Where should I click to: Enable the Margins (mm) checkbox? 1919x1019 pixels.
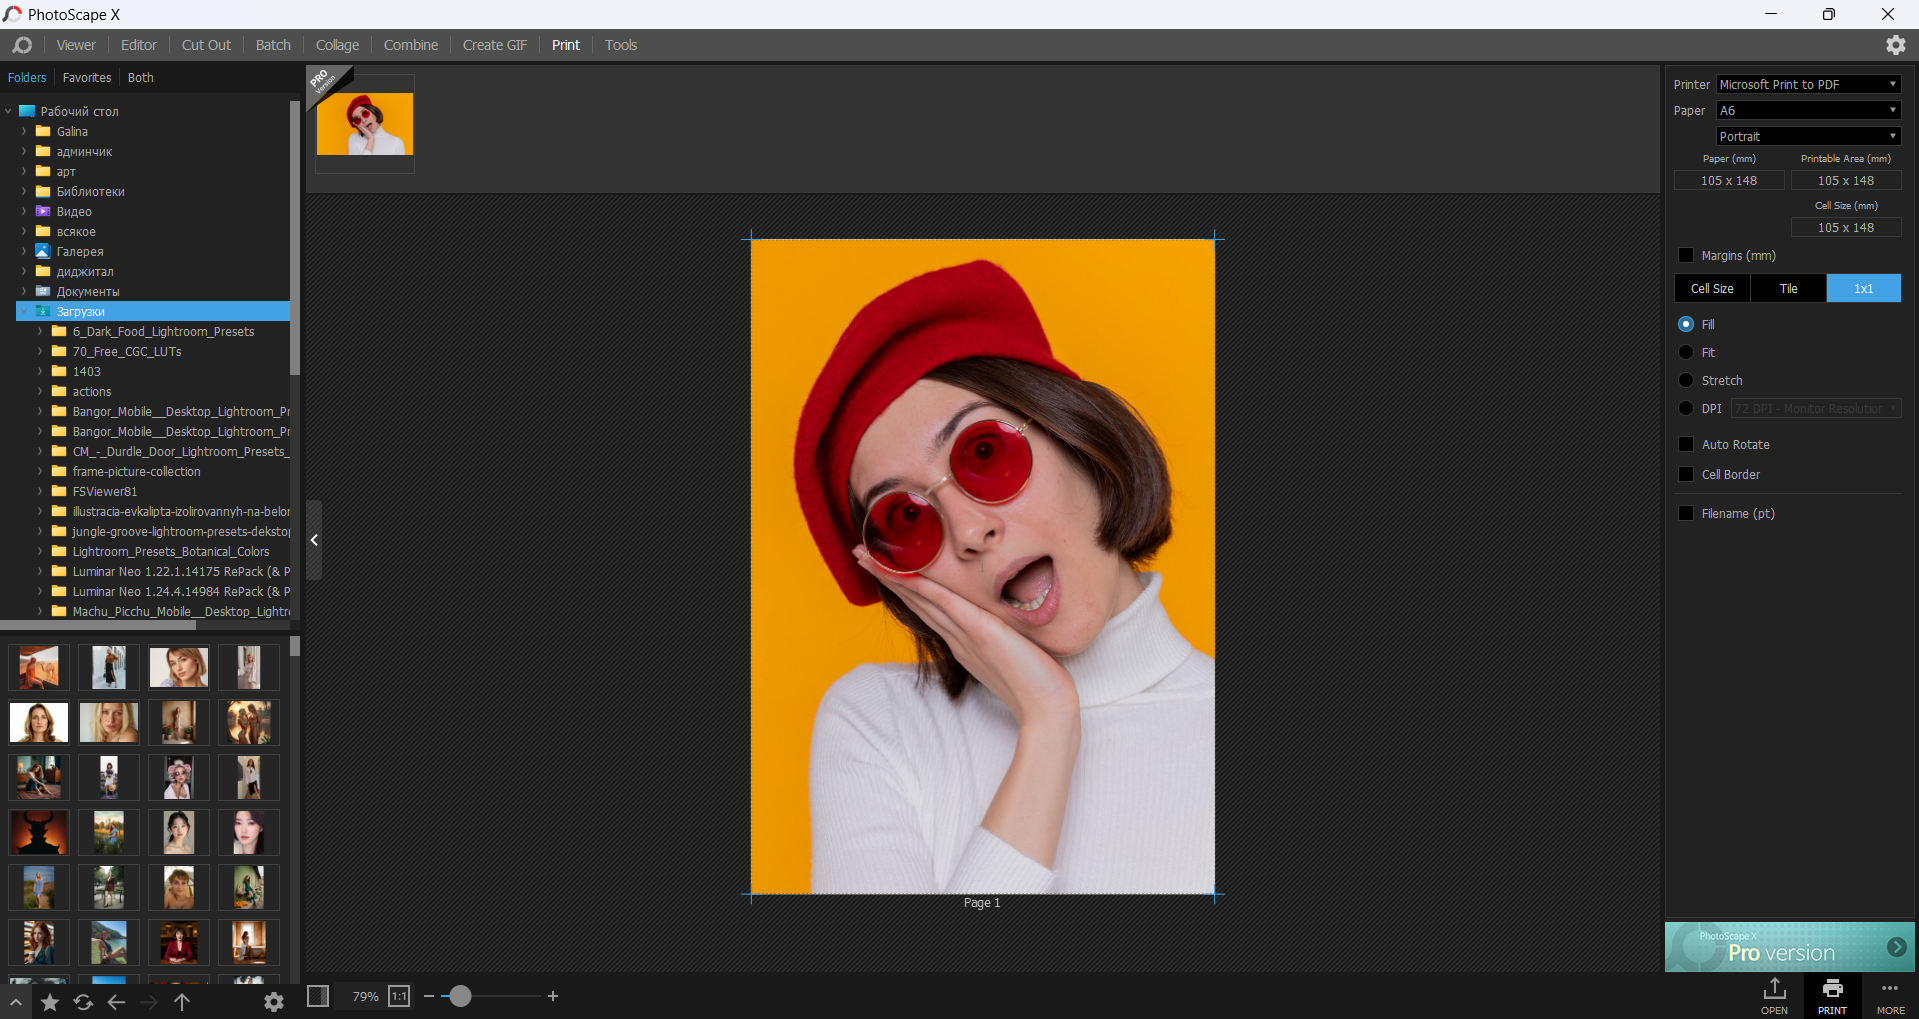tap(1686, 256)
